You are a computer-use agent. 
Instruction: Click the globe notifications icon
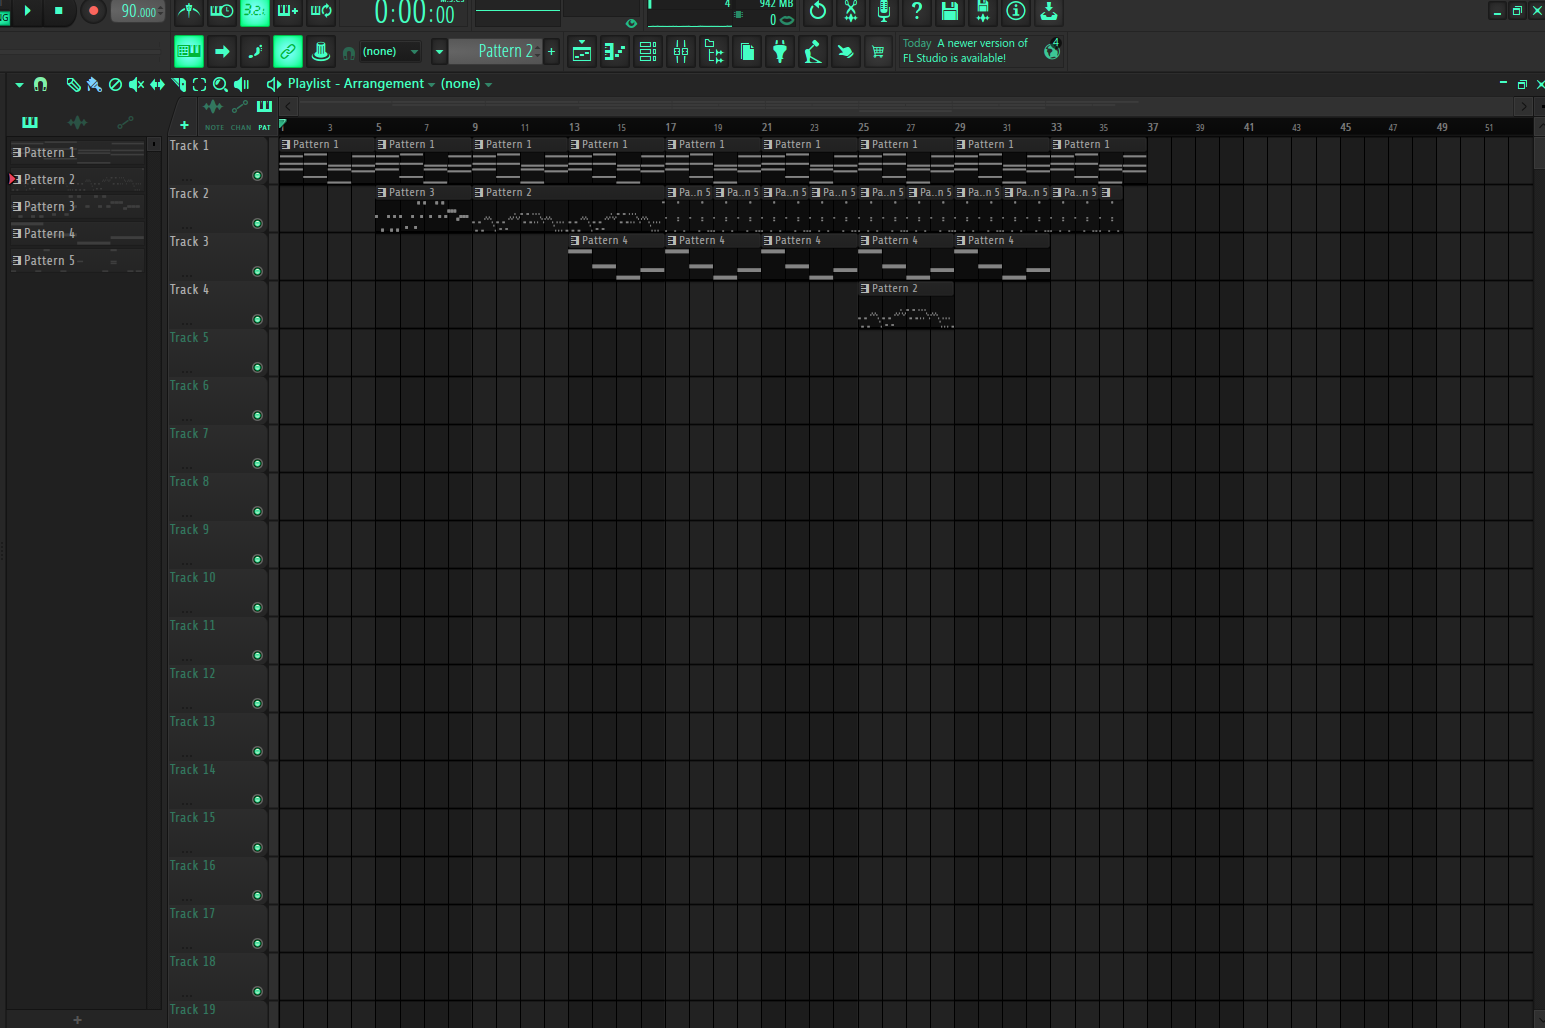[1052, 50]
